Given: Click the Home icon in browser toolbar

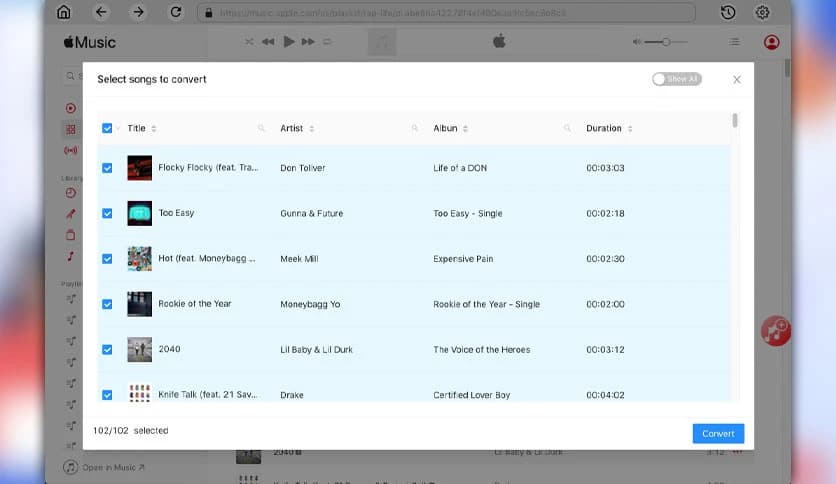Looking at the screenshot, I should [x=63, y=12].
